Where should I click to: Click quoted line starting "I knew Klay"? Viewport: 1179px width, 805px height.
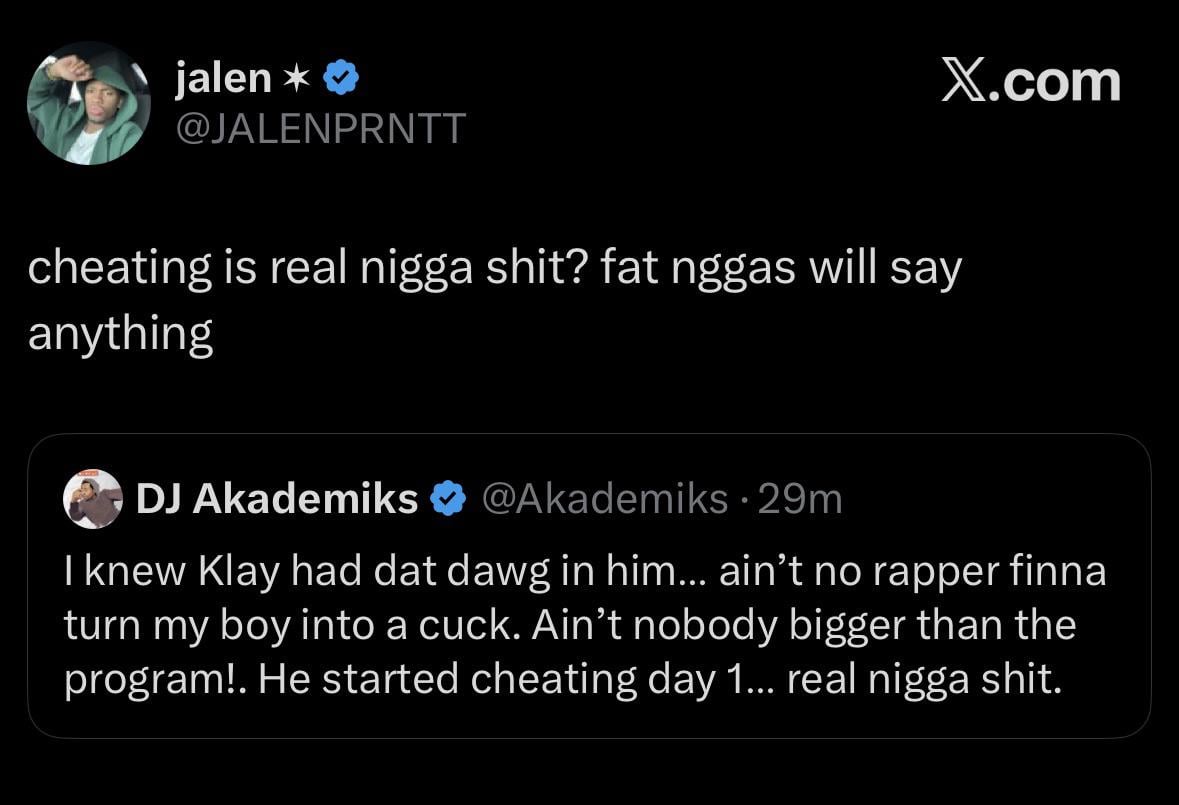(585, 572)
